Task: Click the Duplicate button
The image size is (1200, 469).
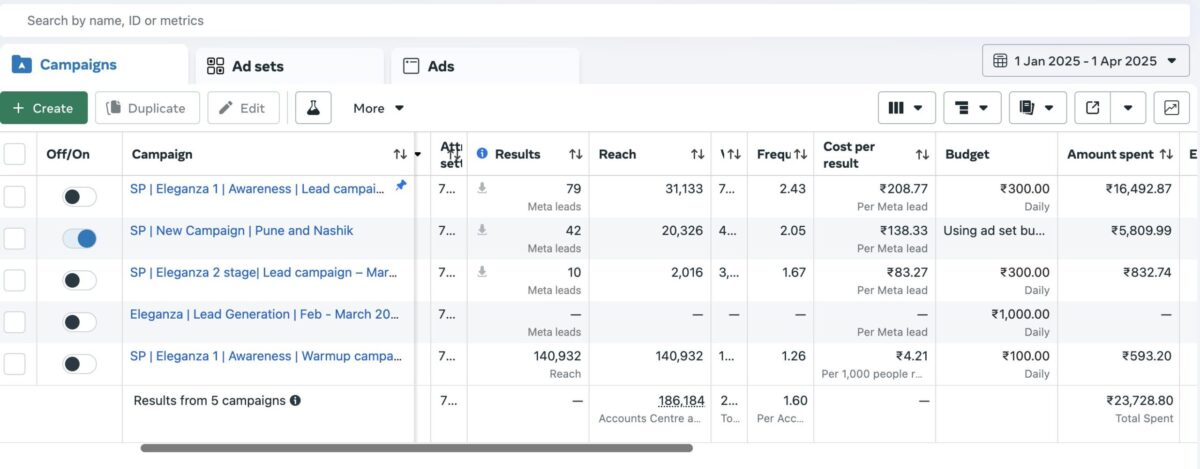Action: (147, 108)
